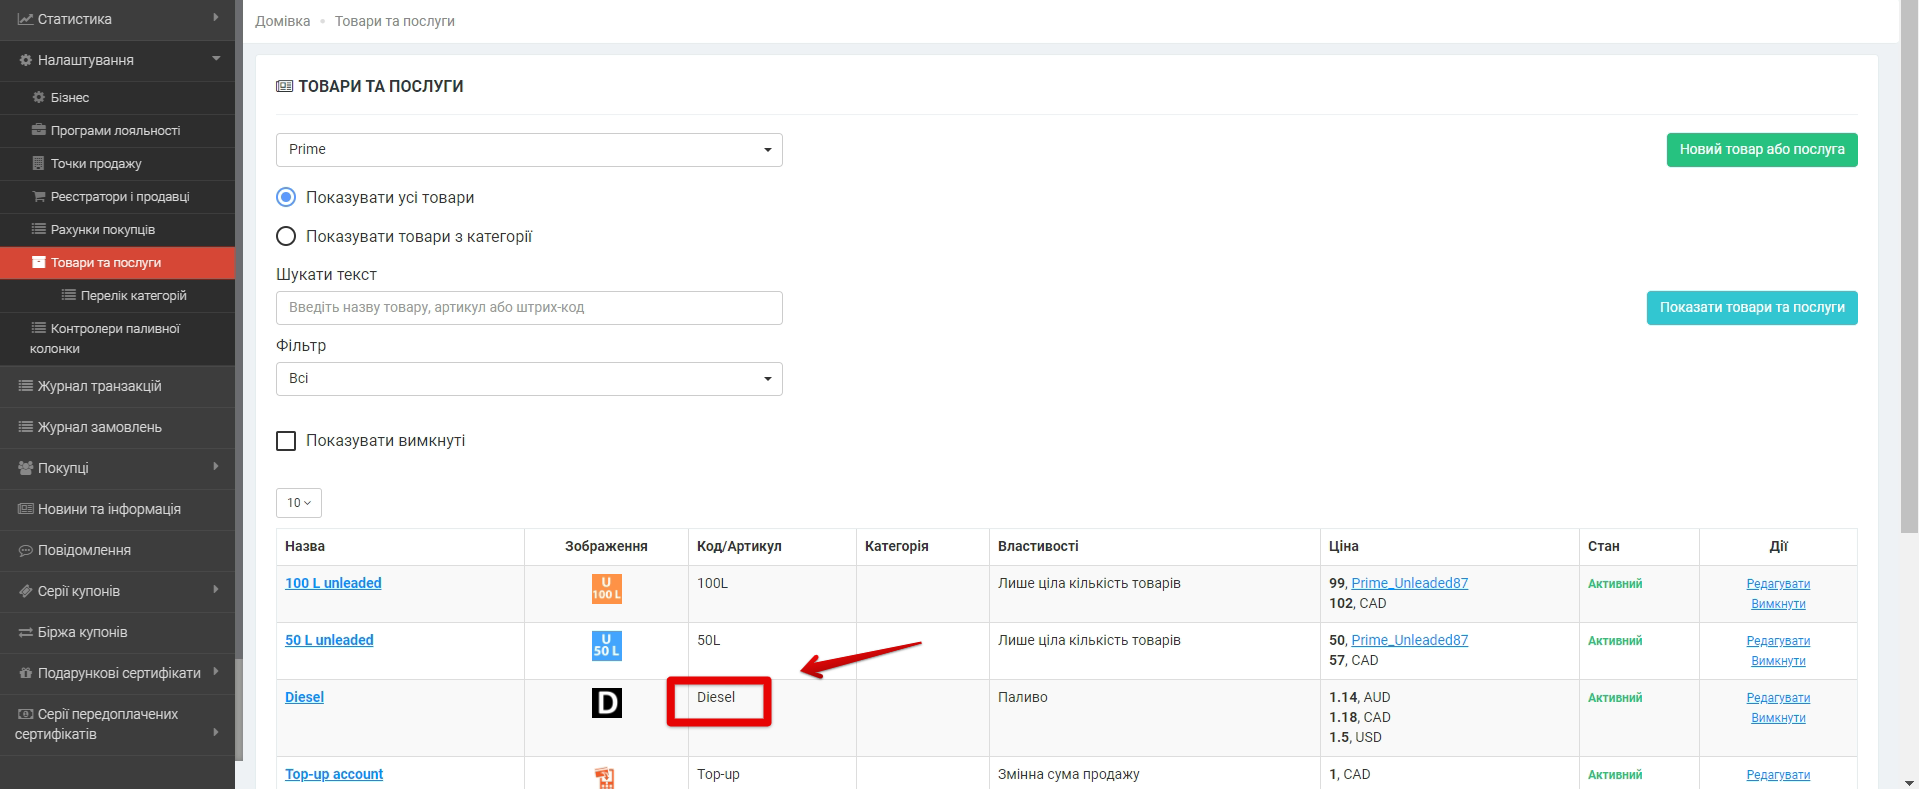Select the Показувати товари з категорії option
The width and height of the screenshot is (1919, 789).
tap(286, 237)
